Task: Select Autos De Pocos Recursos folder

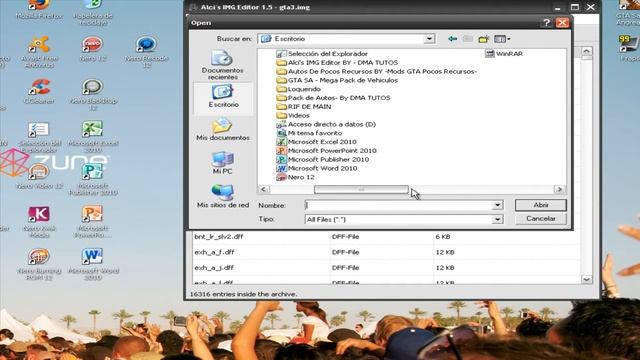Action: (x=376, y=71)
